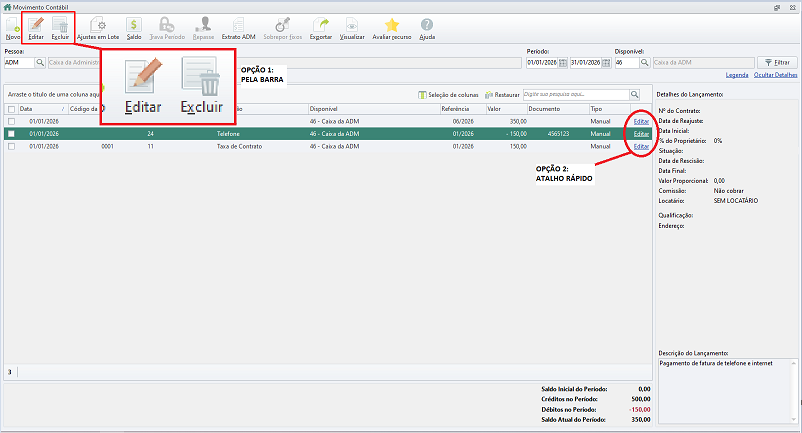Image resolution: width=802 pixels, height=433 pixels.
Task: Click the Pessoa search magnifier icon
Action: point(40,62)
